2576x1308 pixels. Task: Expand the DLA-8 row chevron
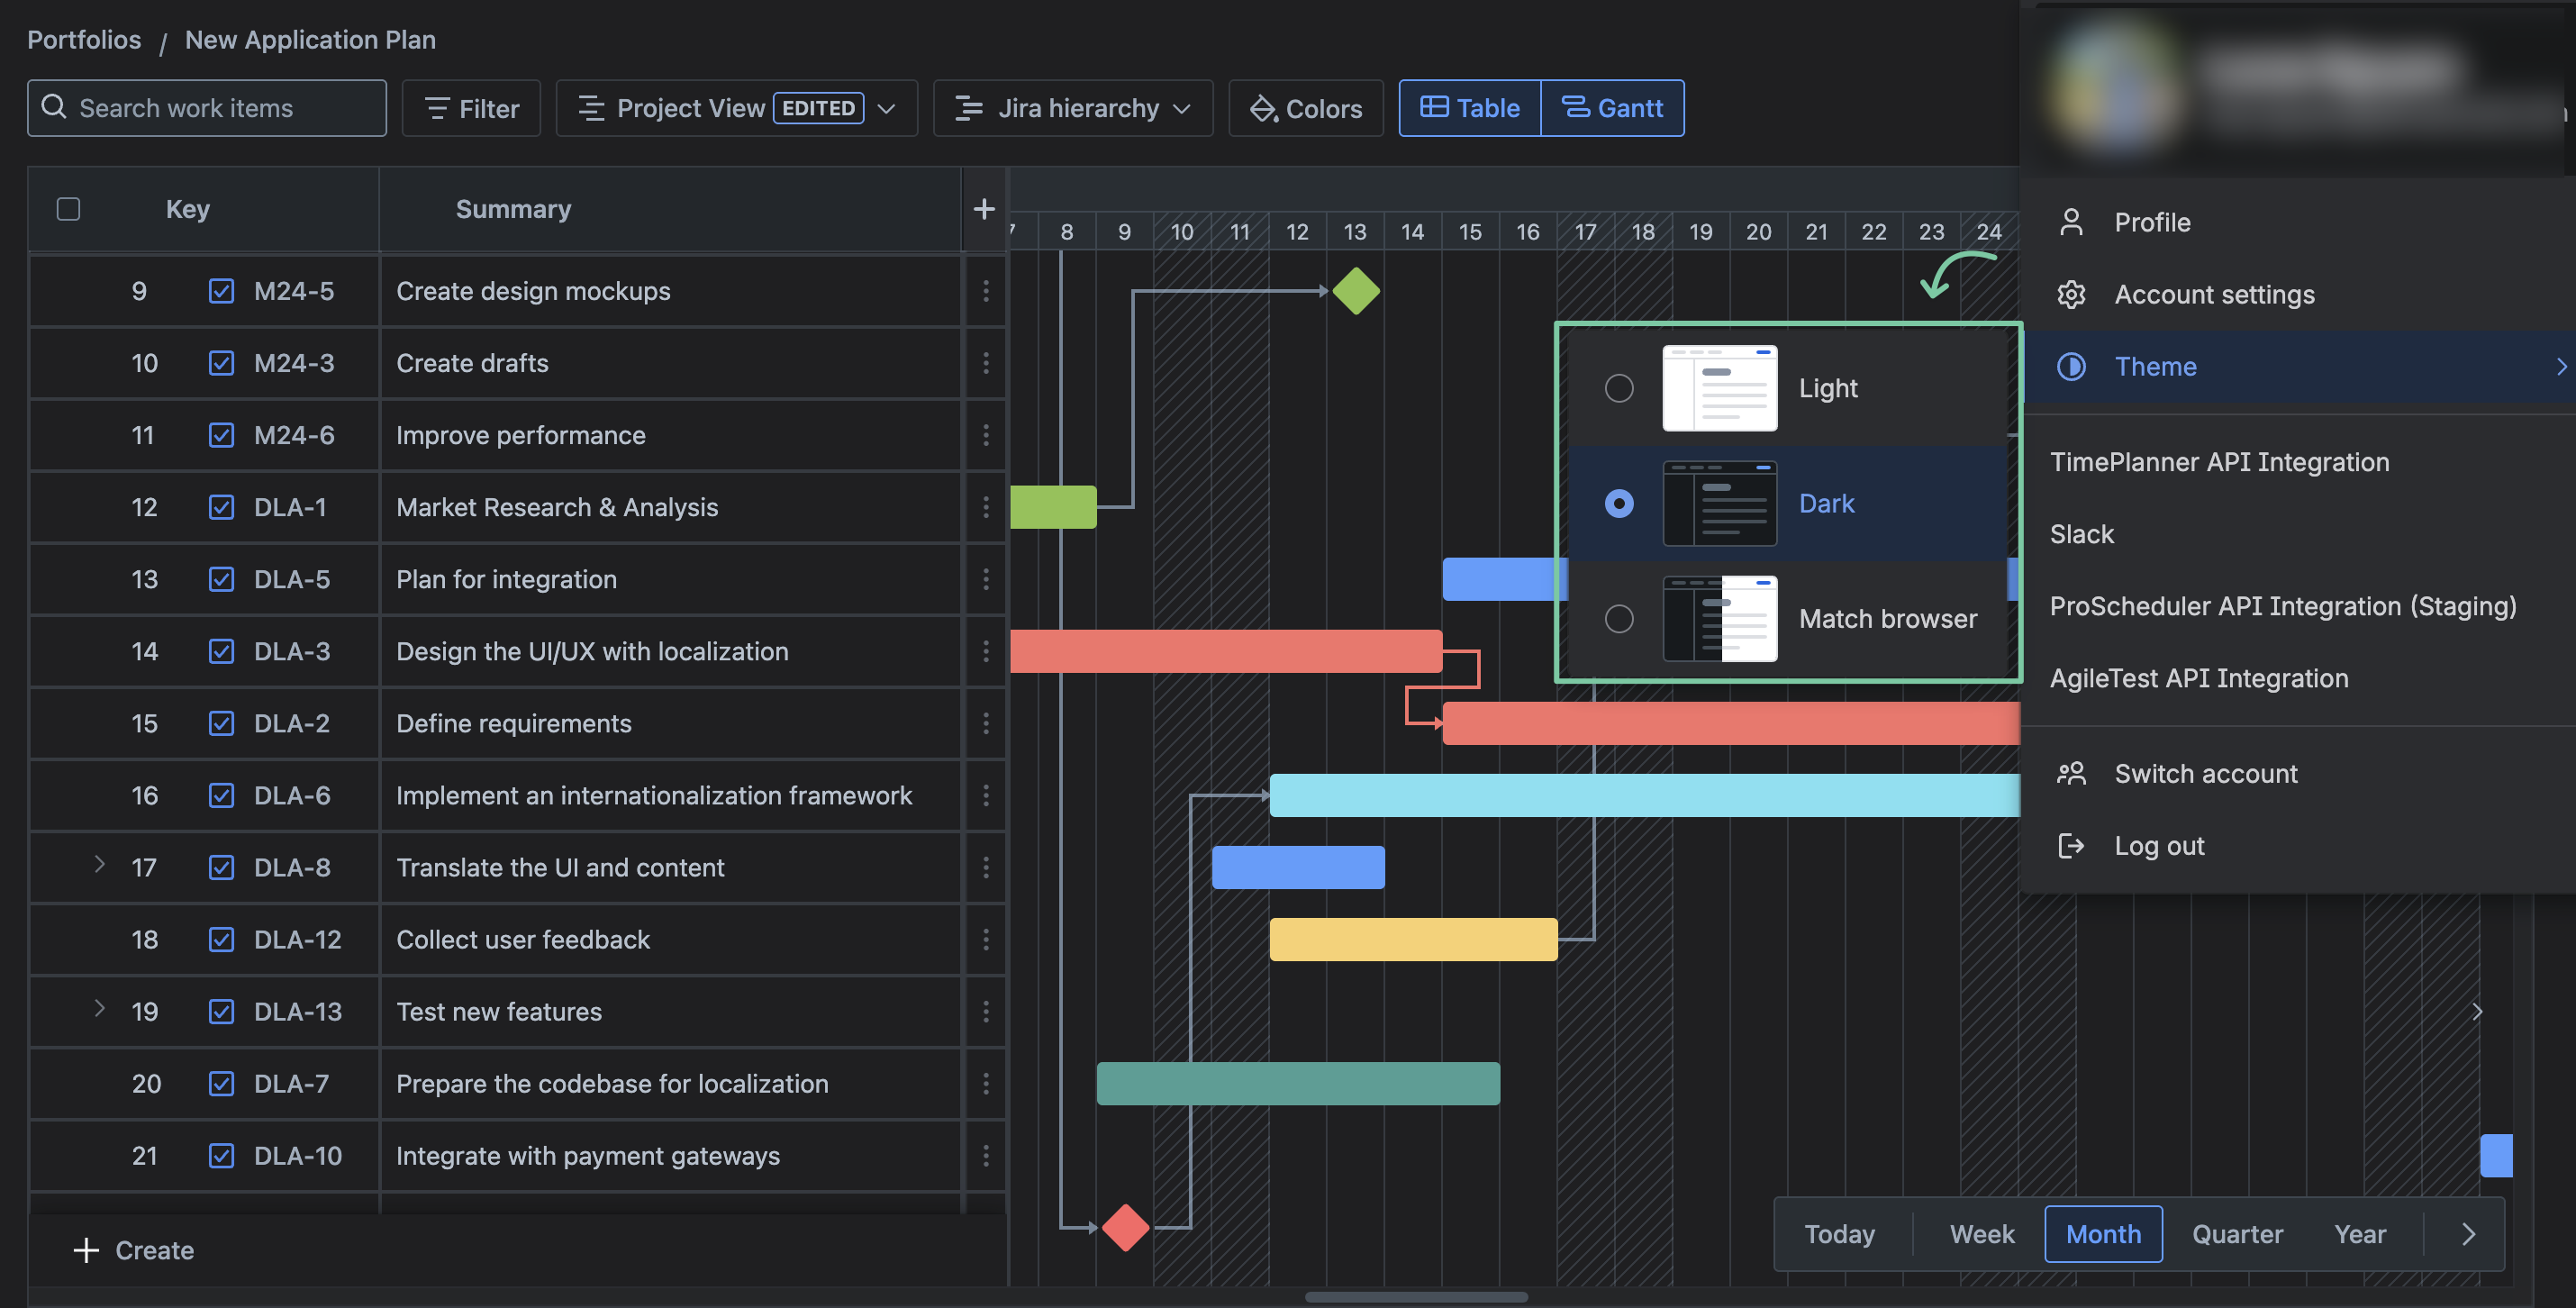tap(99, 864)
